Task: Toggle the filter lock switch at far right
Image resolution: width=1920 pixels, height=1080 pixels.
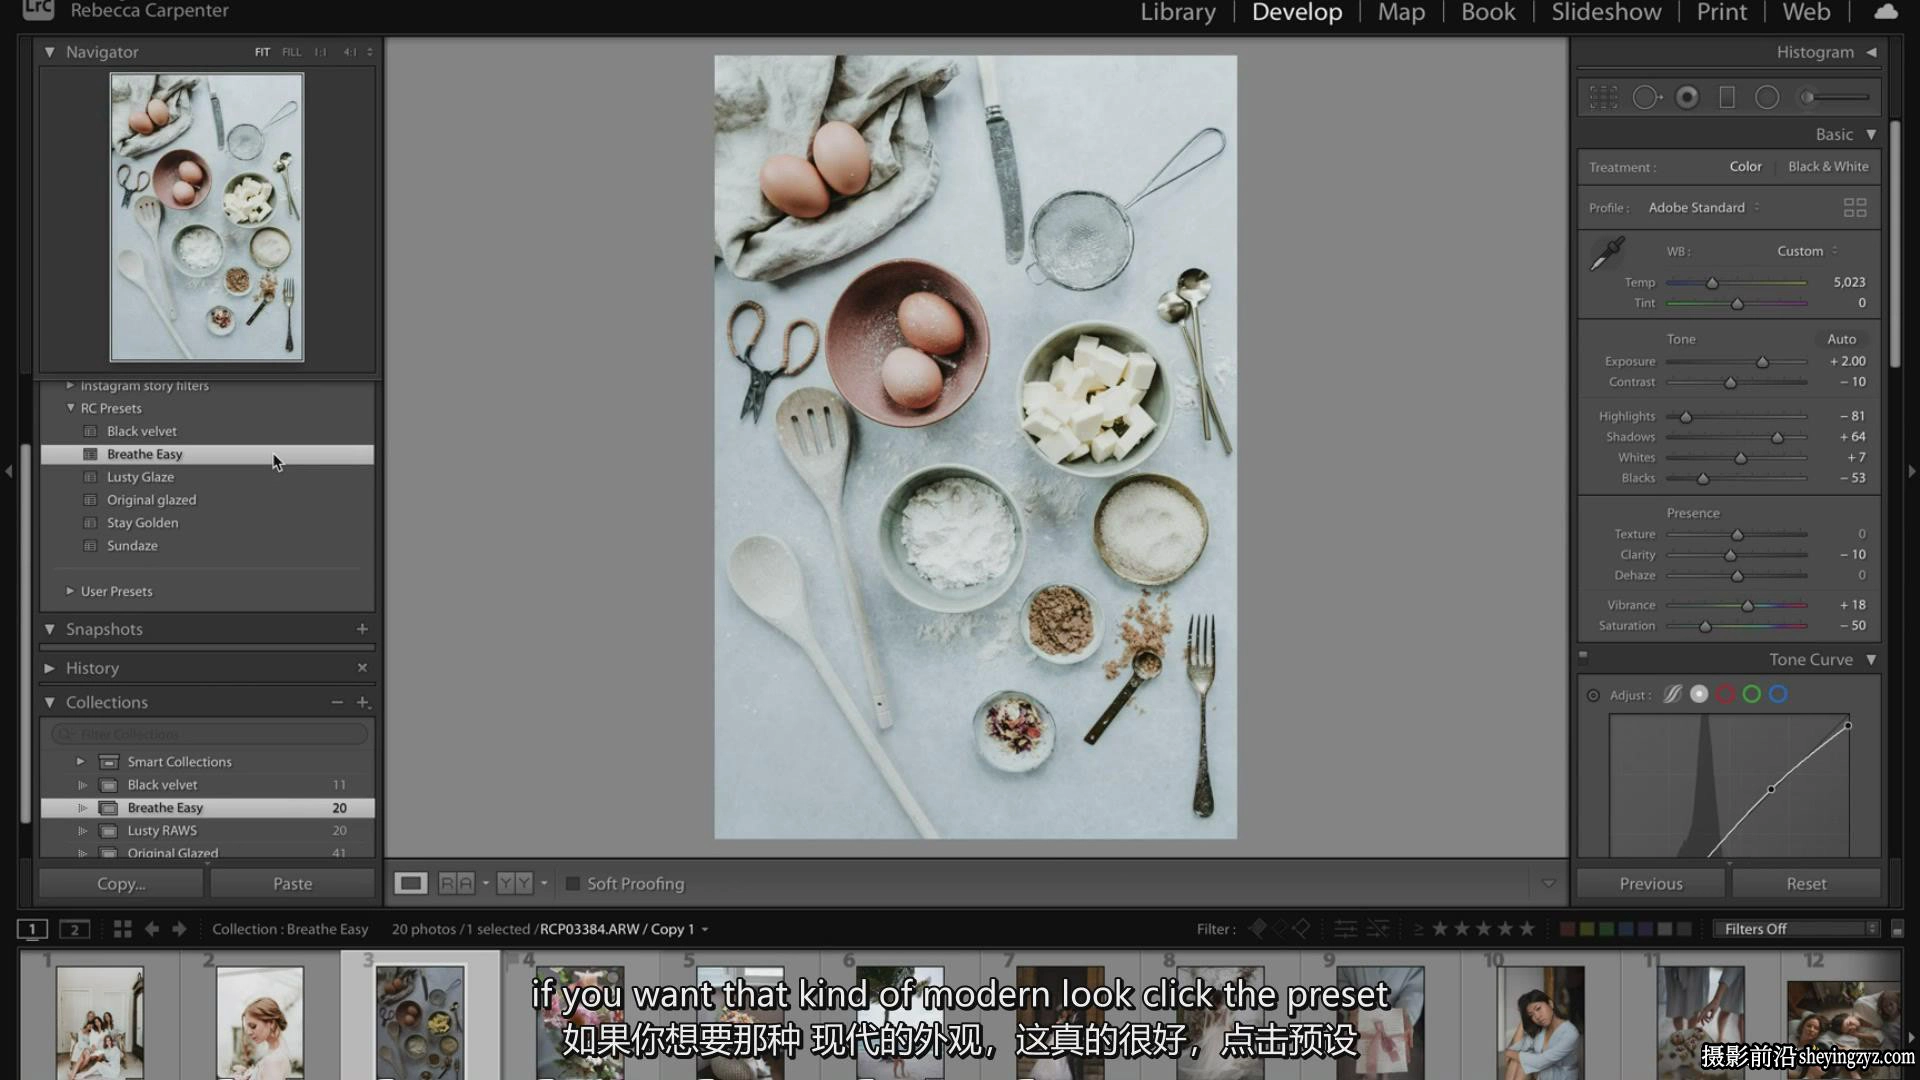Action: tap(1897, 929)
